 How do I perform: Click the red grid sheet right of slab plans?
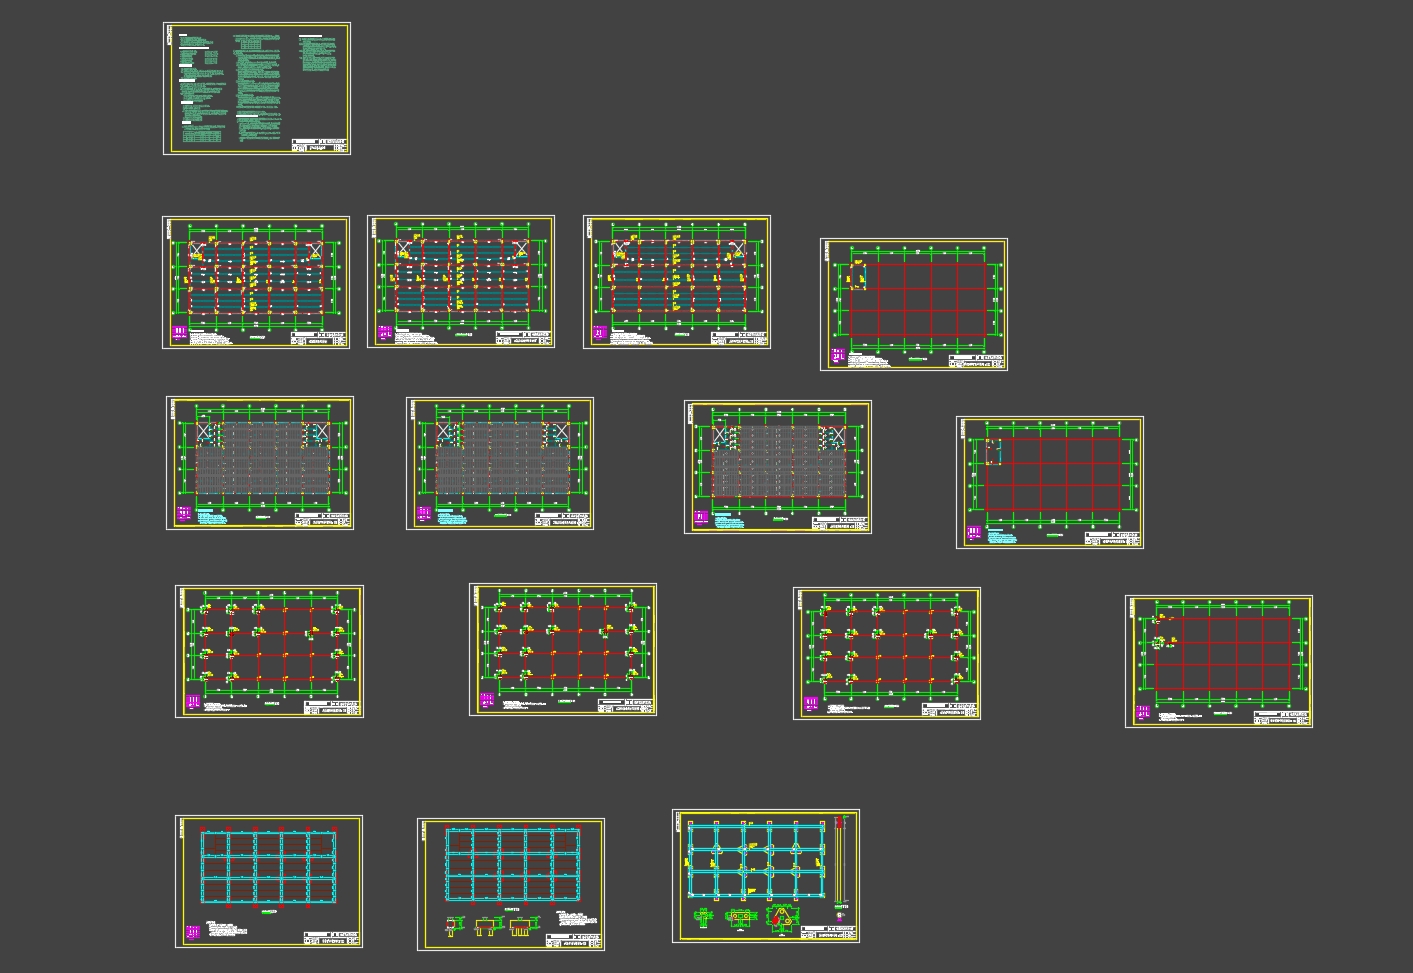[1050, 482]
